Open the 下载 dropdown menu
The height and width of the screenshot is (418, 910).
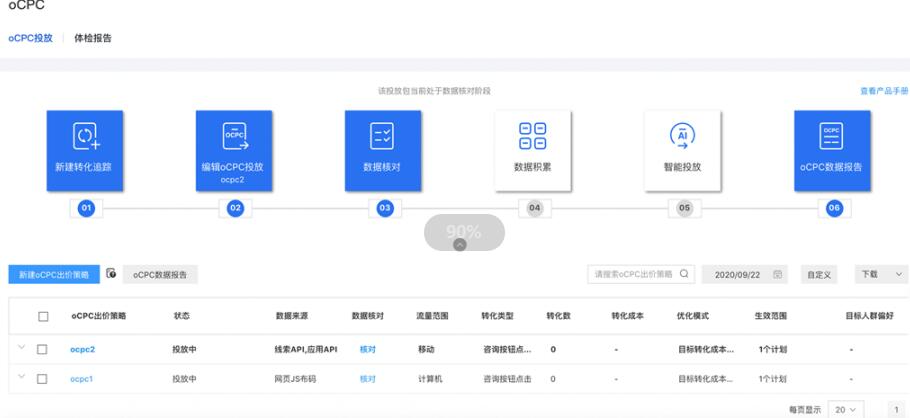pyautogui.click(x=880, y=274)
